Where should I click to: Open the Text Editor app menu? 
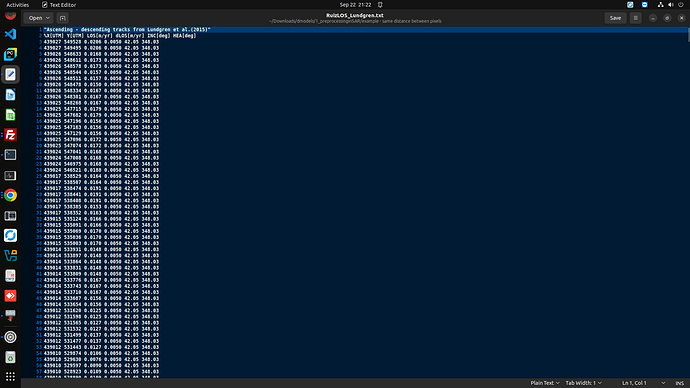(59, 5)
